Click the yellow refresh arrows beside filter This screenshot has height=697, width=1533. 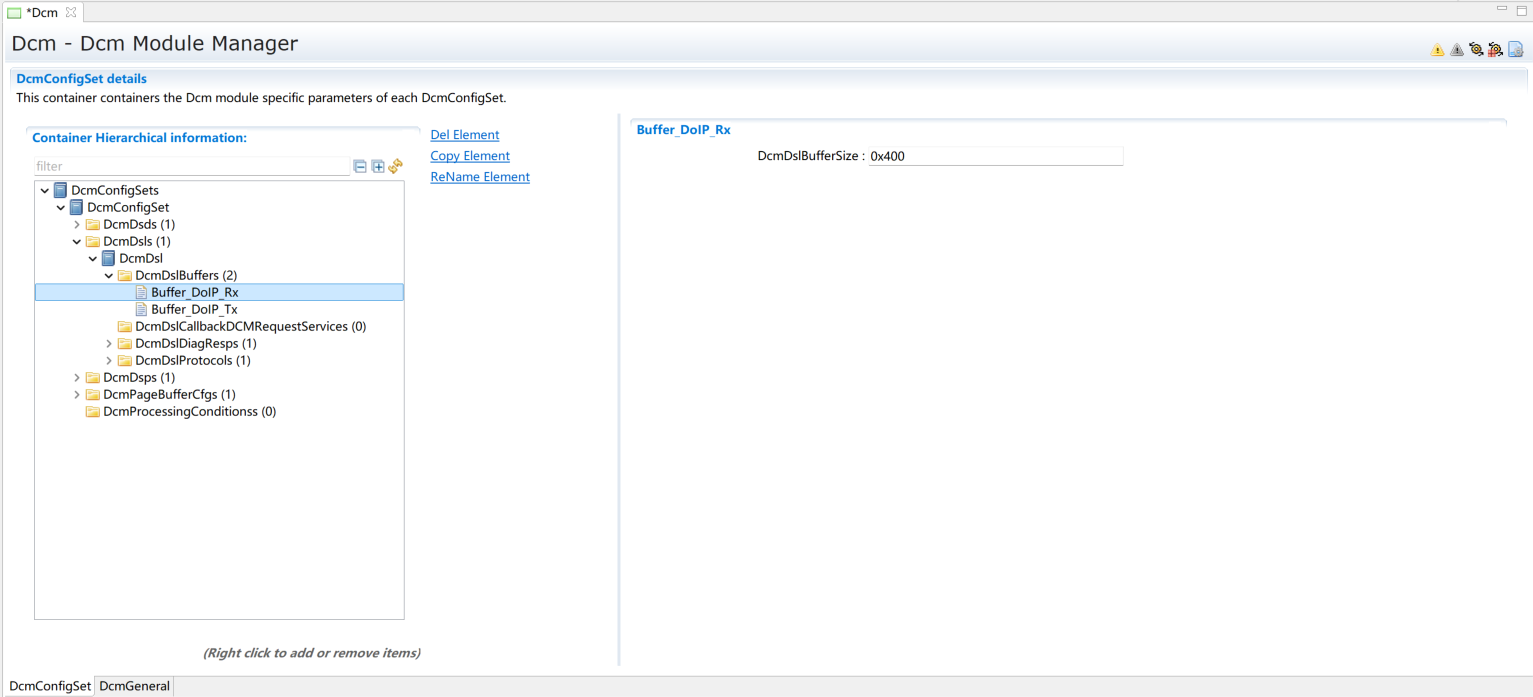[395, 166]
